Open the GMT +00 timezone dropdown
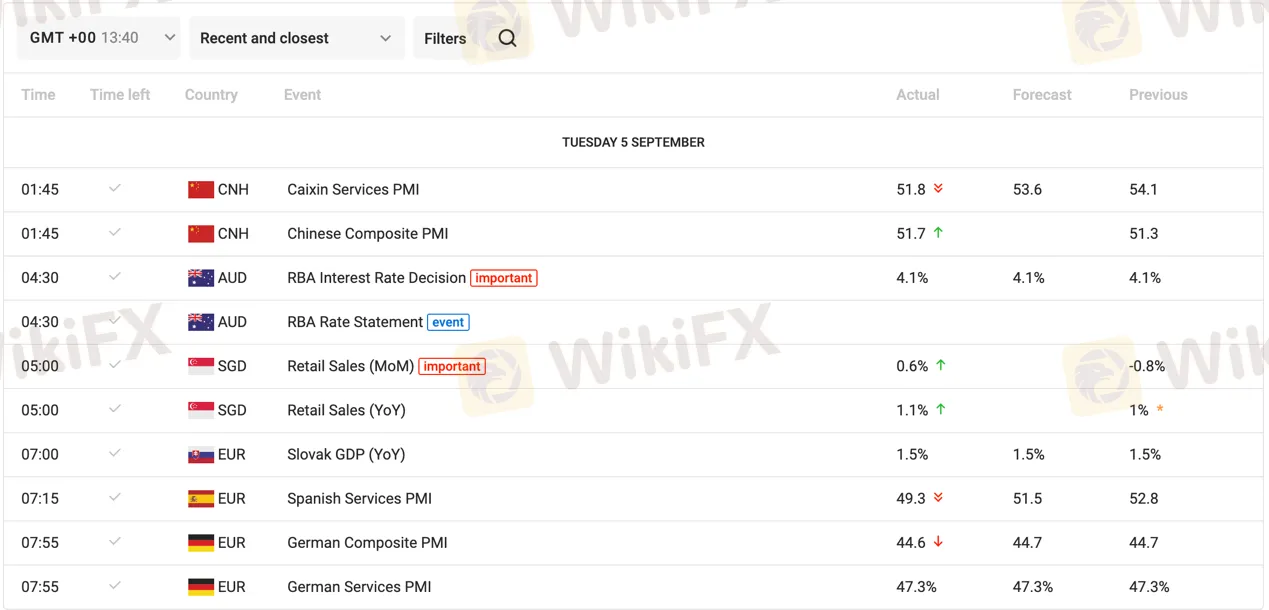Image resolution: width=1269 pixels, height=610 pixels. tap(98, 38)
